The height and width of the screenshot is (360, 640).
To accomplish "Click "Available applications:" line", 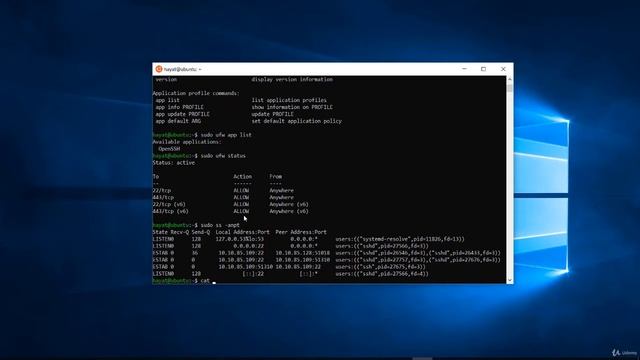I will [x=187, y=142].
